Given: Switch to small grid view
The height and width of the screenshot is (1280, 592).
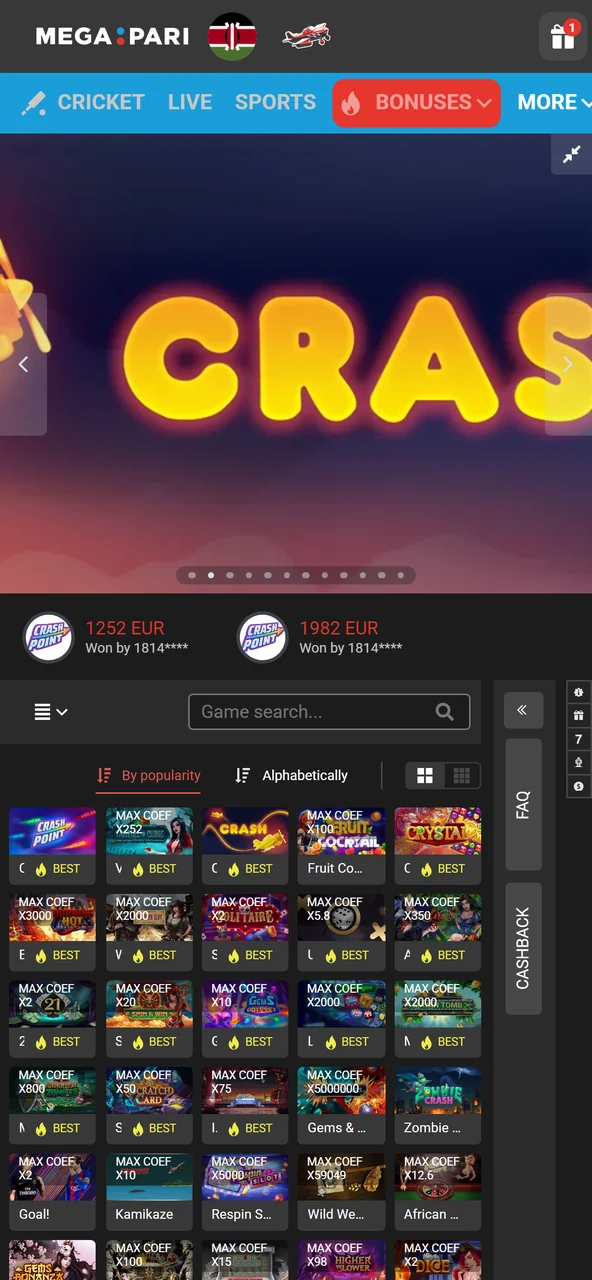Looking at the screenshot, I should (x=462, y=775).
